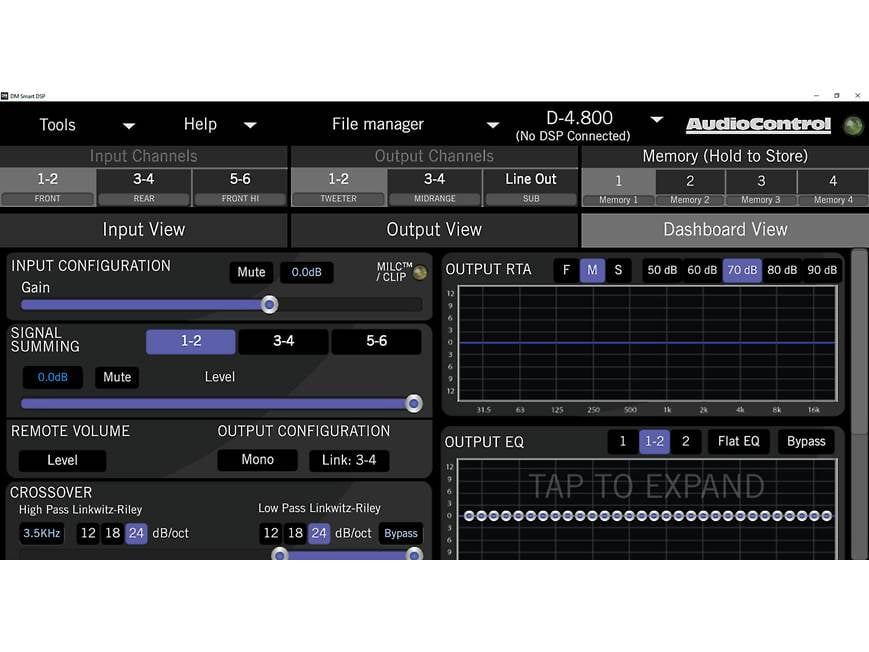Switch to Output View
The height and width of the screenshot is (652, 869).
(434, 230)
